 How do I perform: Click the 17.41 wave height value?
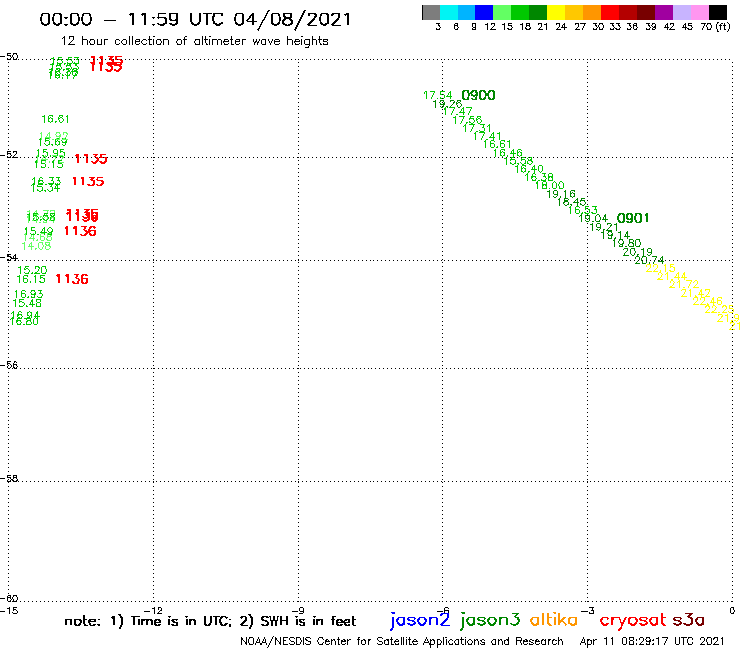[488, 136]
